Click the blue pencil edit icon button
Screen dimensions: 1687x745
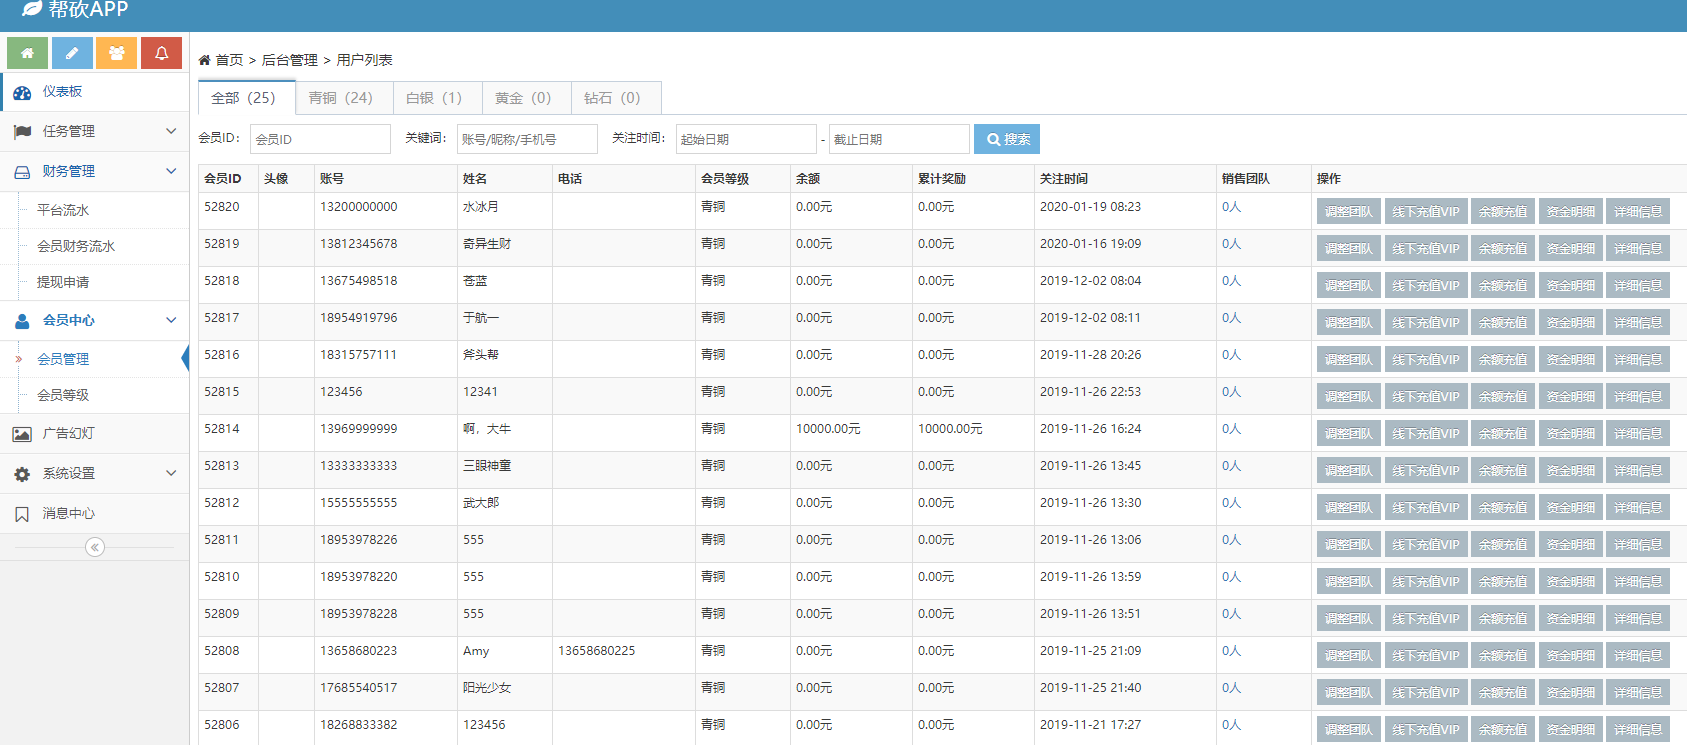[x=72, y=53]
